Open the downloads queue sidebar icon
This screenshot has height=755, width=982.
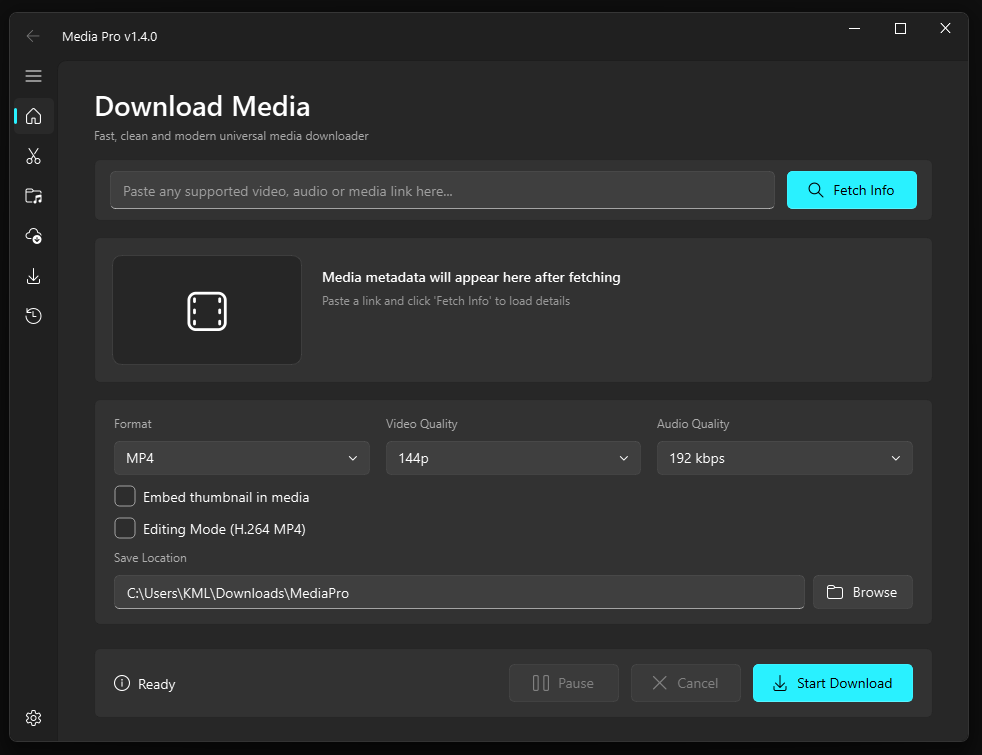click(x=33, y=276)
